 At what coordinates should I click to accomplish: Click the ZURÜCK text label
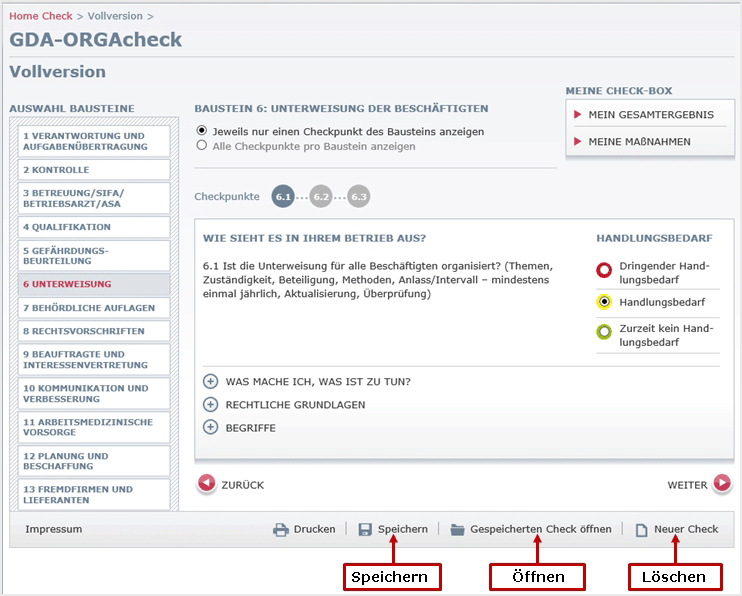pyautogui.click(x=243, y=485)
